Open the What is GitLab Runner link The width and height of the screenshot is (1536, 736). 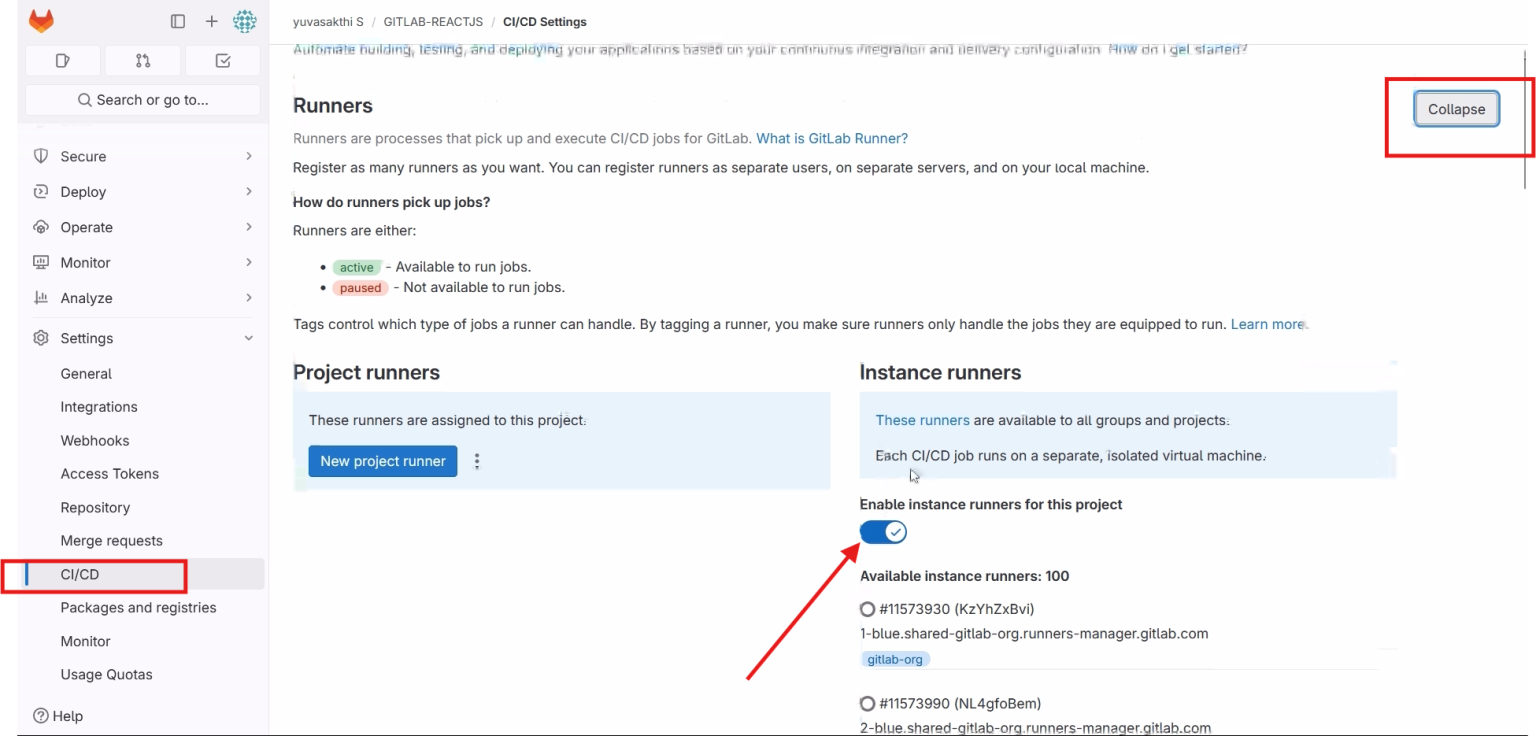pyautogui.click(x=831, y=138)
